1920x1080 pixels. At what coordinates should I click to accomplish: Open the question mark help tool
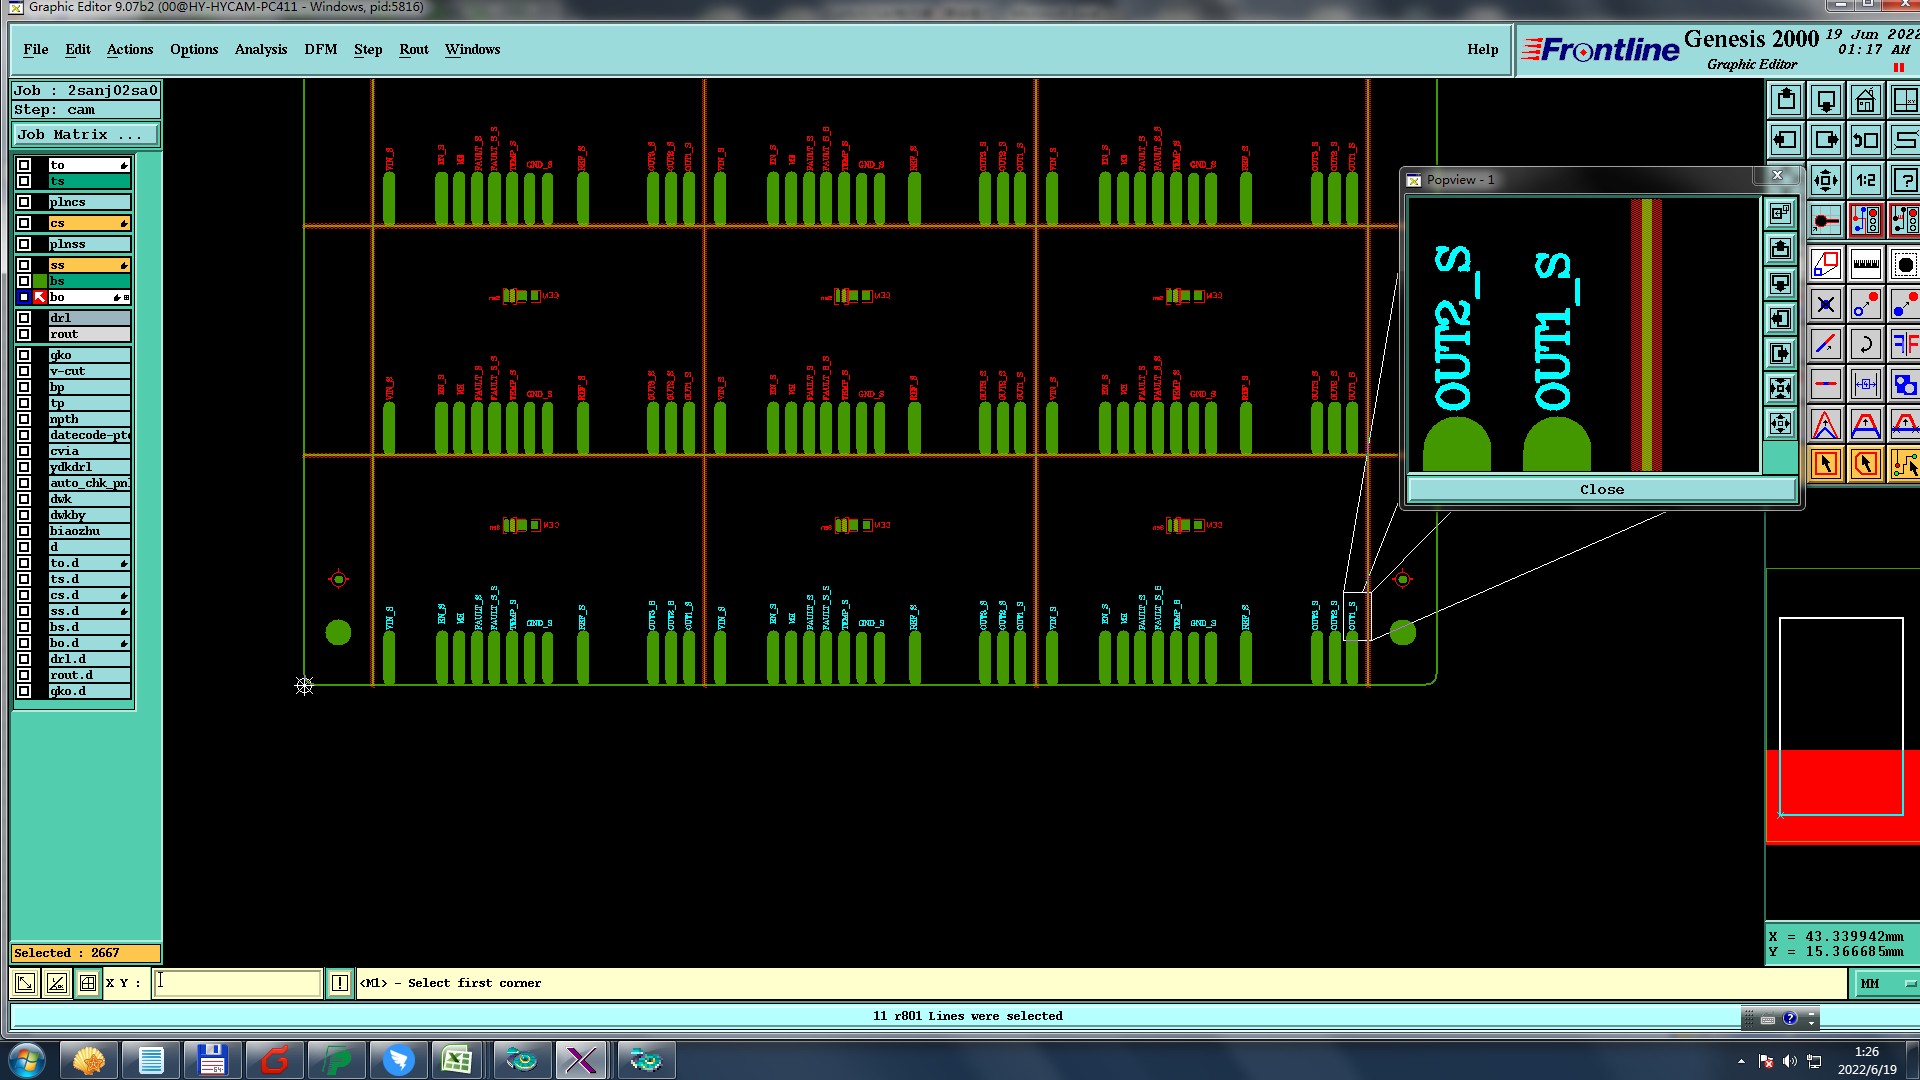[1904, 181]
